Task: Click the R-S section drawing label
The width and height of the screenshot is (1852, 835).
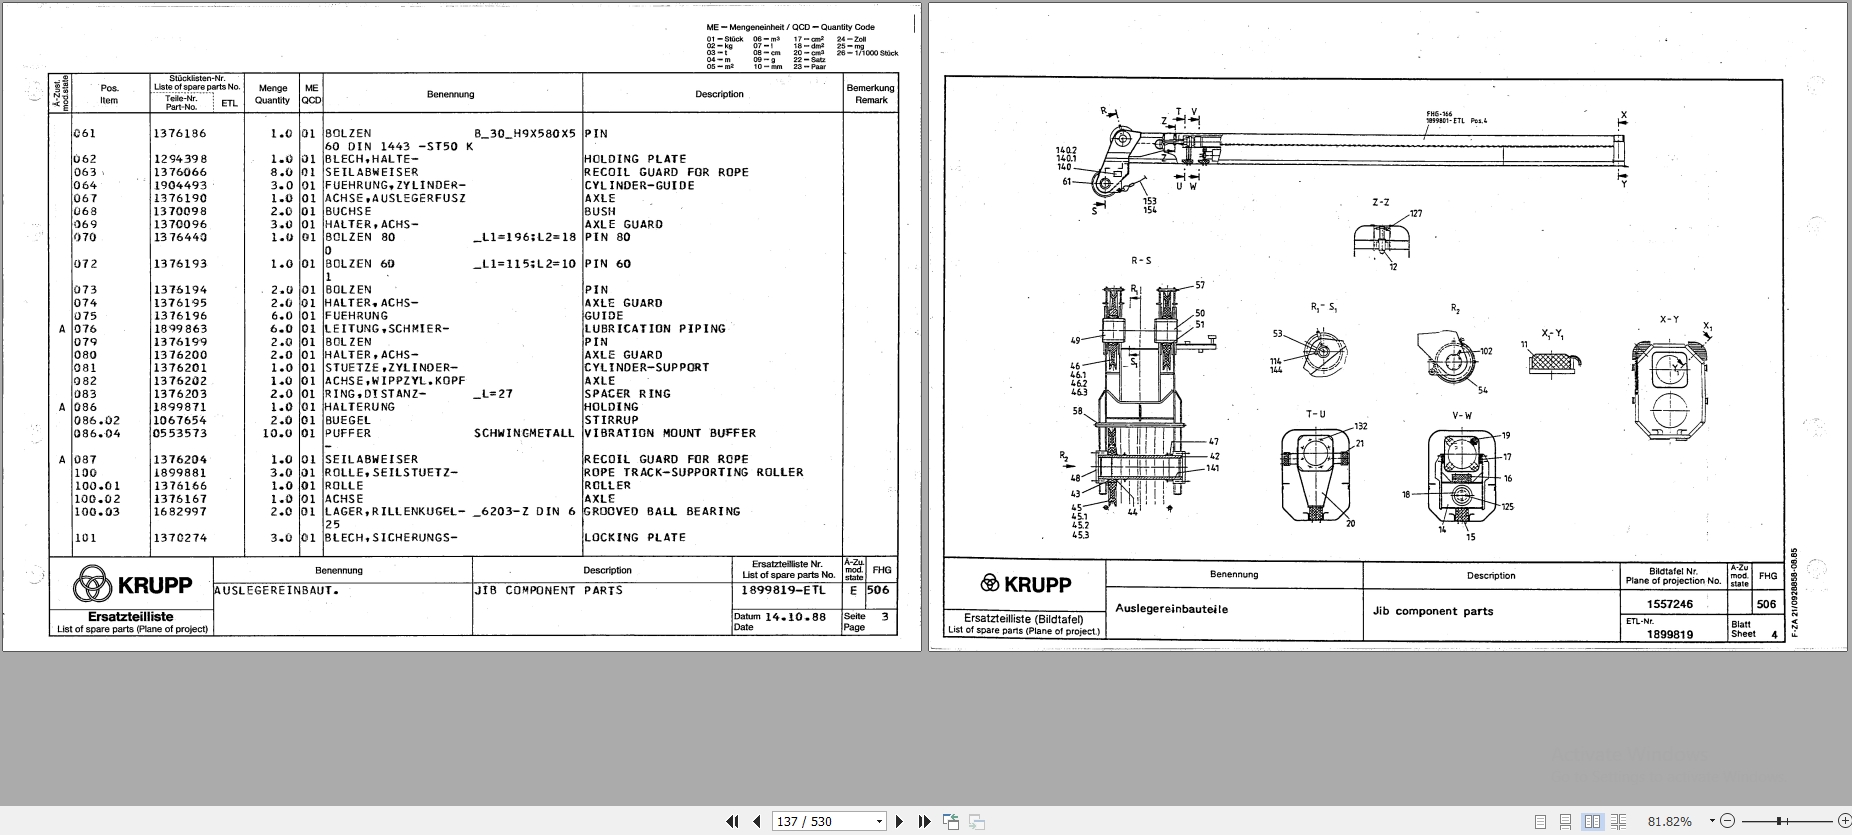Action: pos(1141,260)
